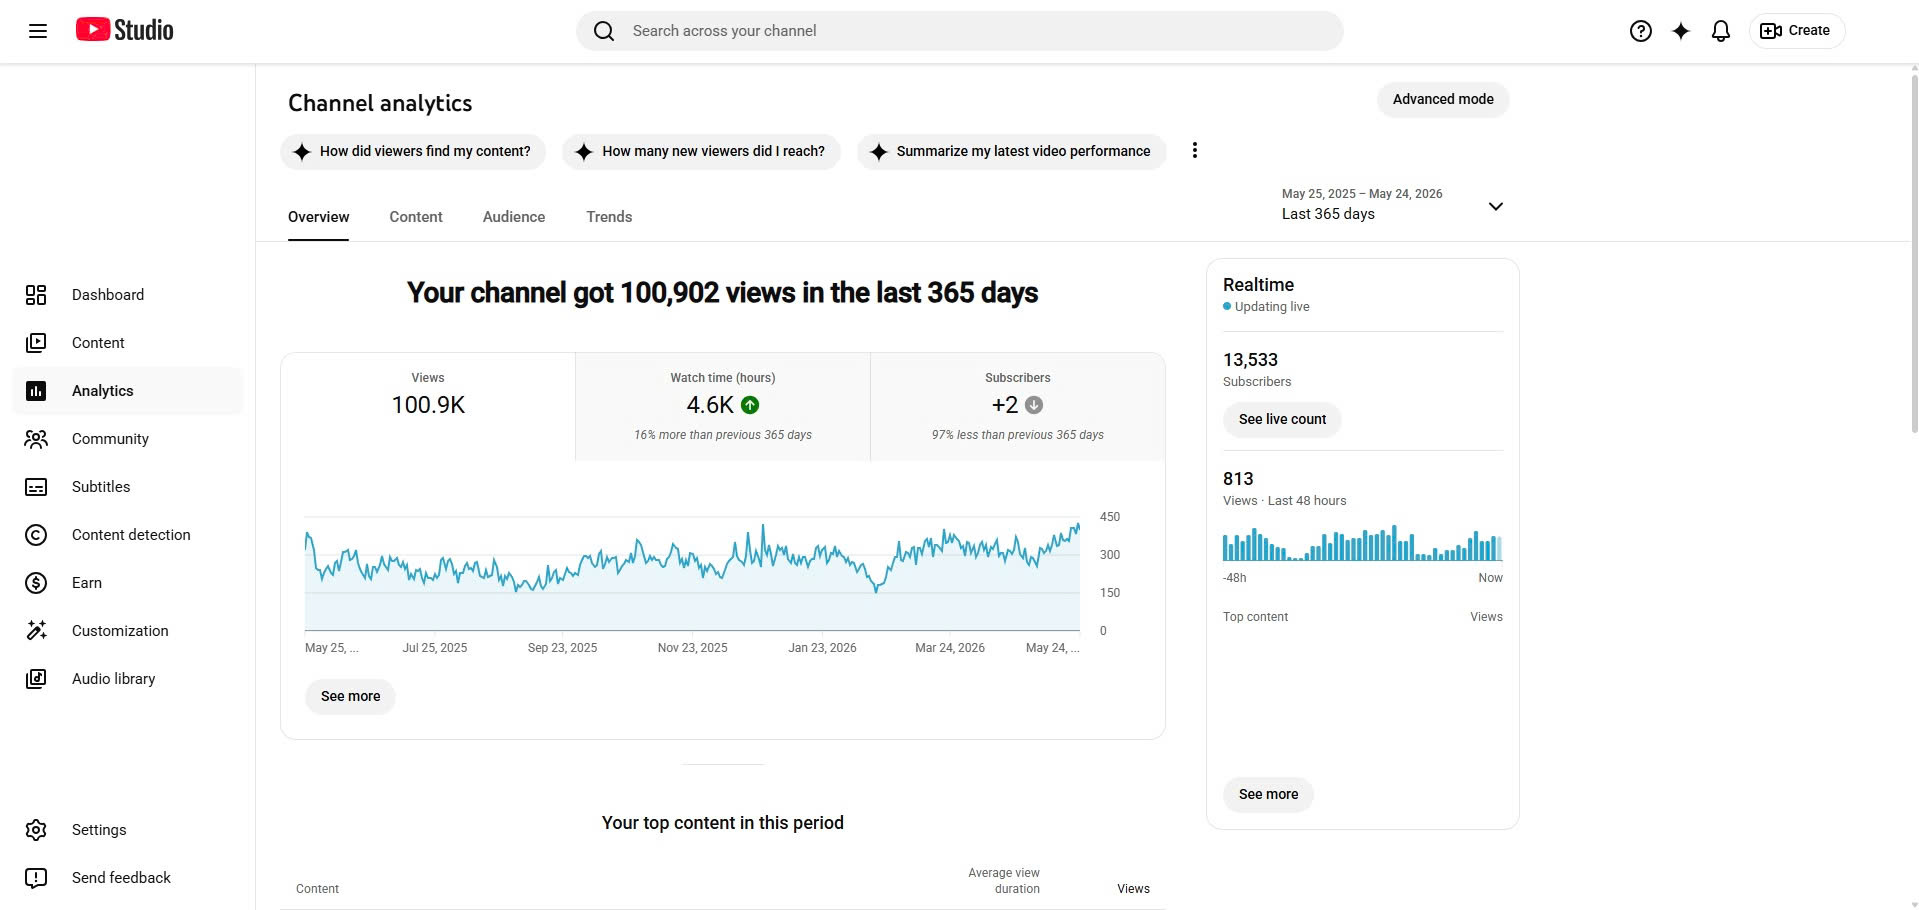Viewport: 1919px width, 910px height.
Task: Open the three-dot more prompts menu
Action: tap(1194, 151)
